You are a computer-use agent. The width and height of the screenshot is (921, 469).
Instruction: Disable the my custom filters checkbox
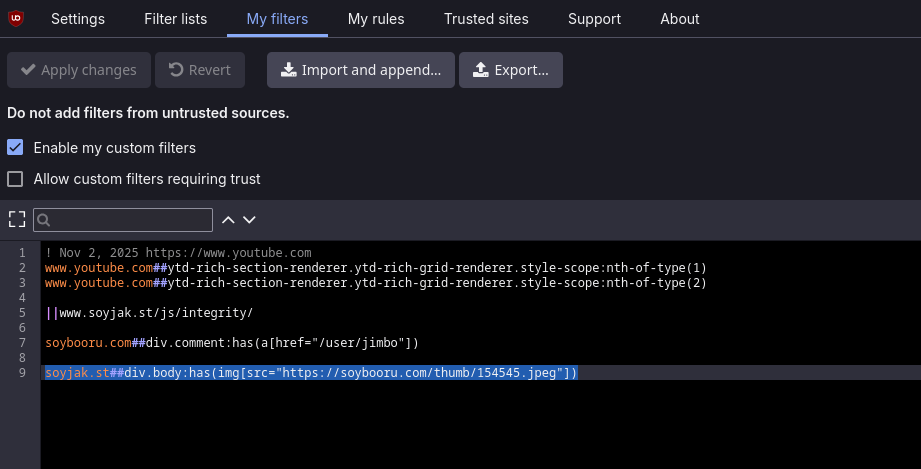tap(15, 147)
